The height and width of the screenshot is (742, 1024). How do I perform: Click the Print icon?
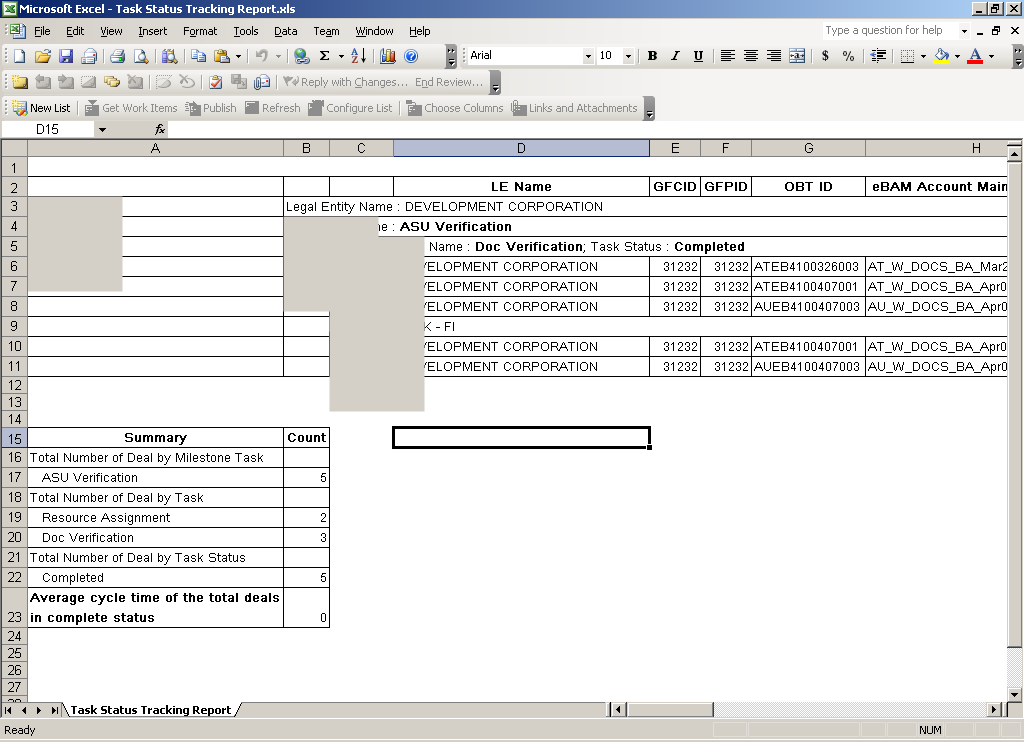[118, 56]
